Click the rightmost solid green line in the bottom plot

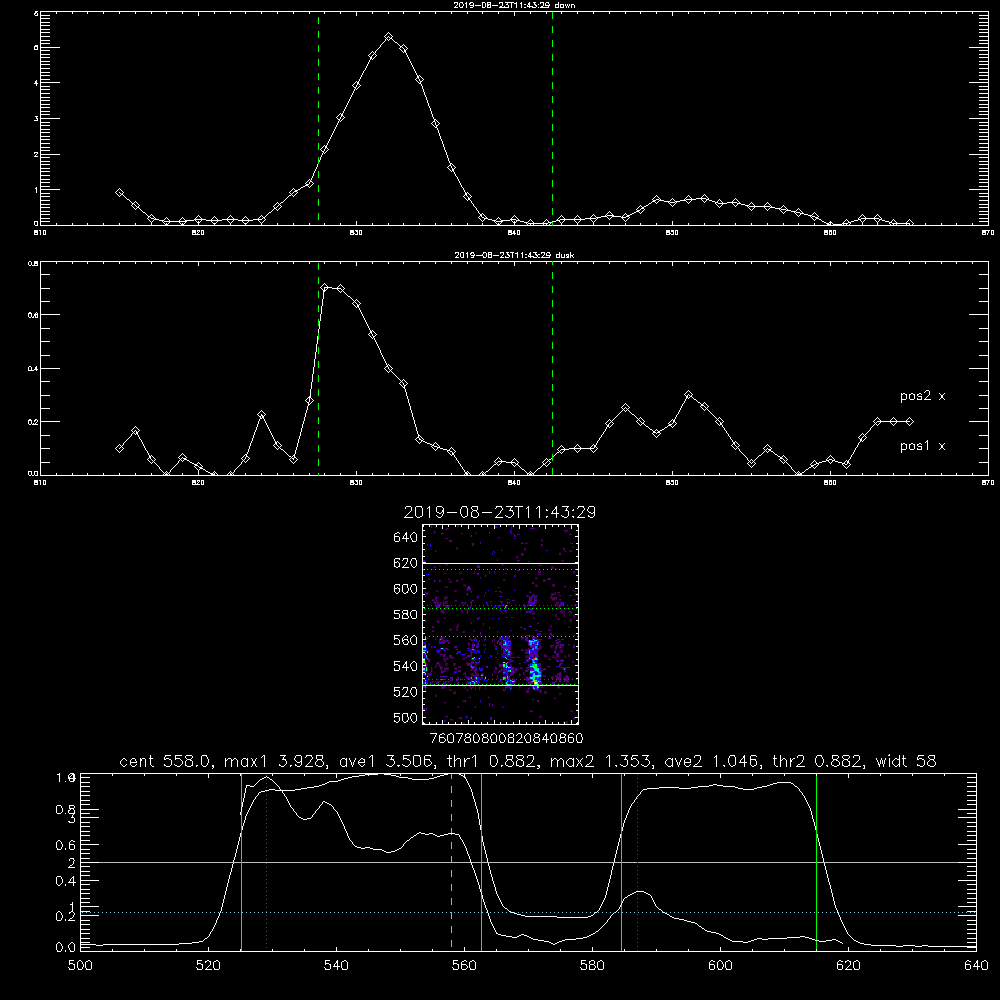[x=816, y=862]
